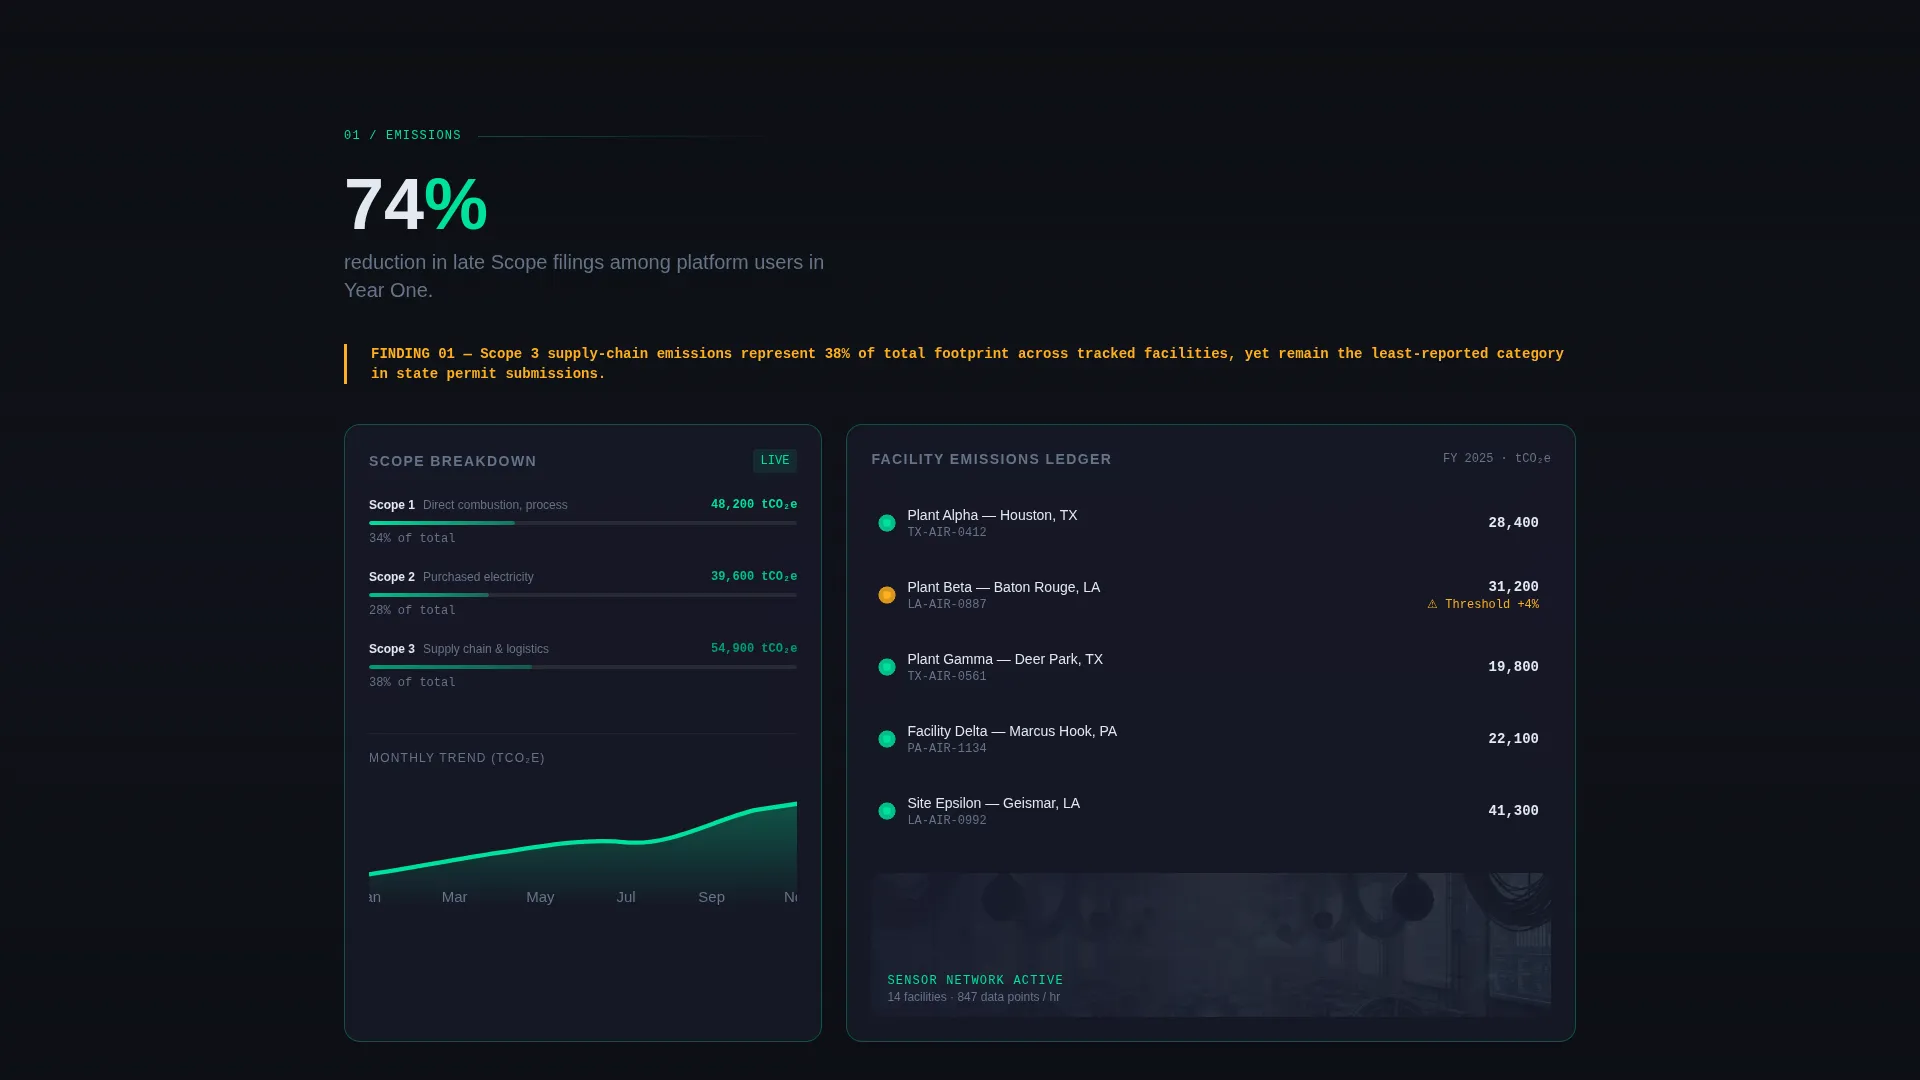The image size is (1920, 1080).
Task: Click the MONTHLY TREND (TCO₂E) heading
Action: [x=457, y=758]
